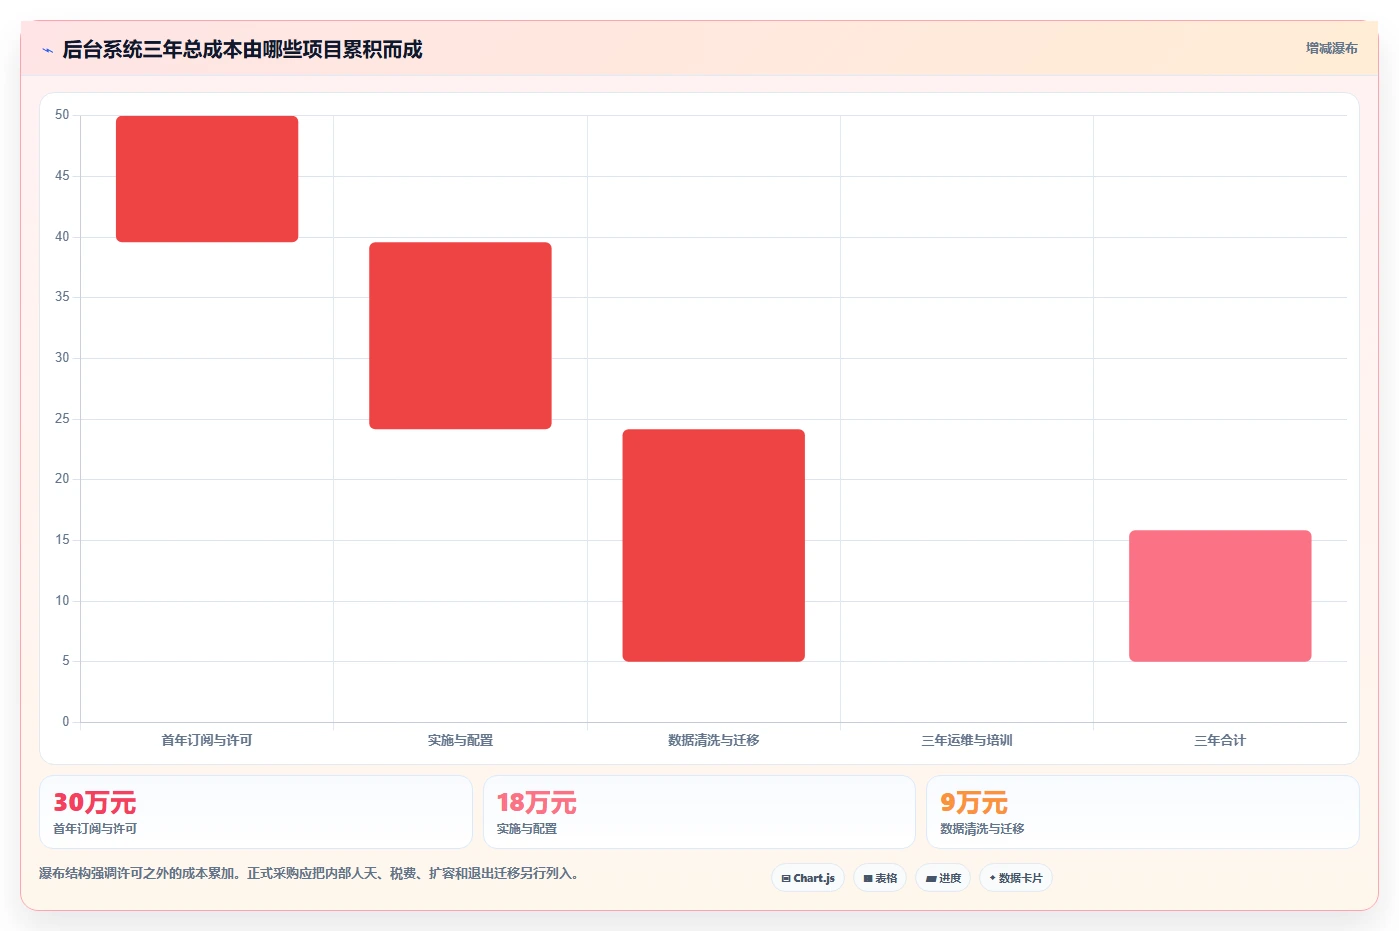
Task: Click the x-axis label 三年合计
Action: pos(1220,740)
